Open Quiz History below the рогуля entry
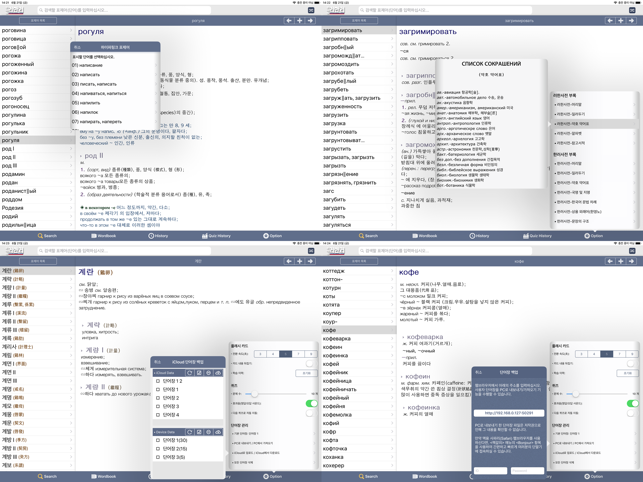Viewport: 643px width, 482px height. [217, 236]
